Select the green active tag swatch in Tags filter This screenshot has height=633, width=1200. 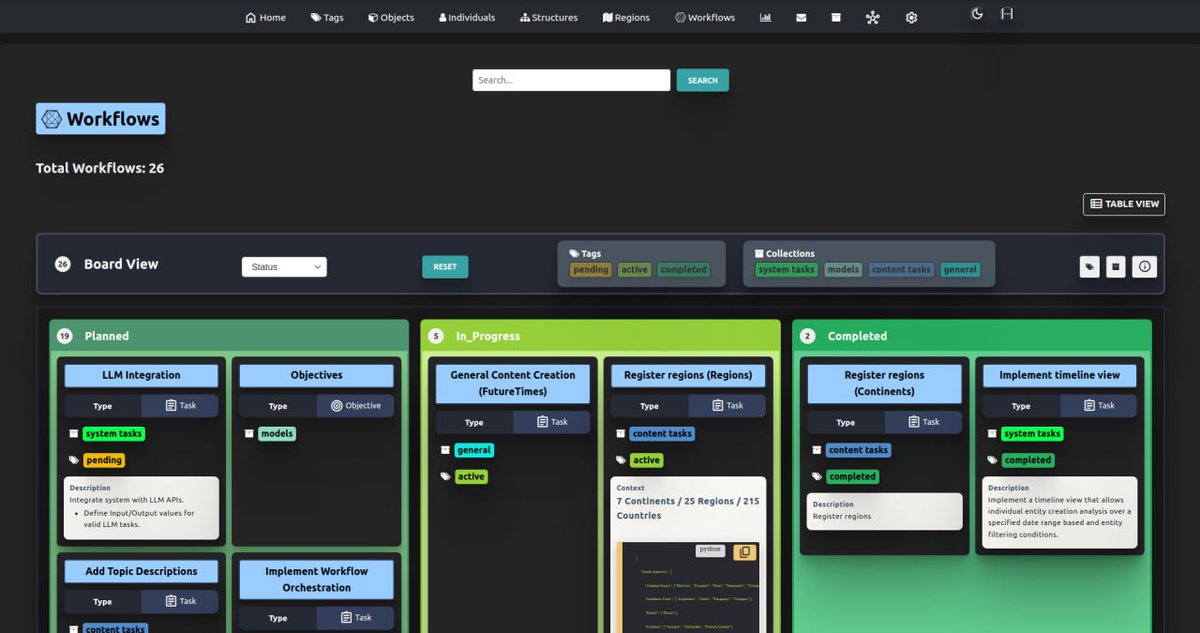click(634, 269)
